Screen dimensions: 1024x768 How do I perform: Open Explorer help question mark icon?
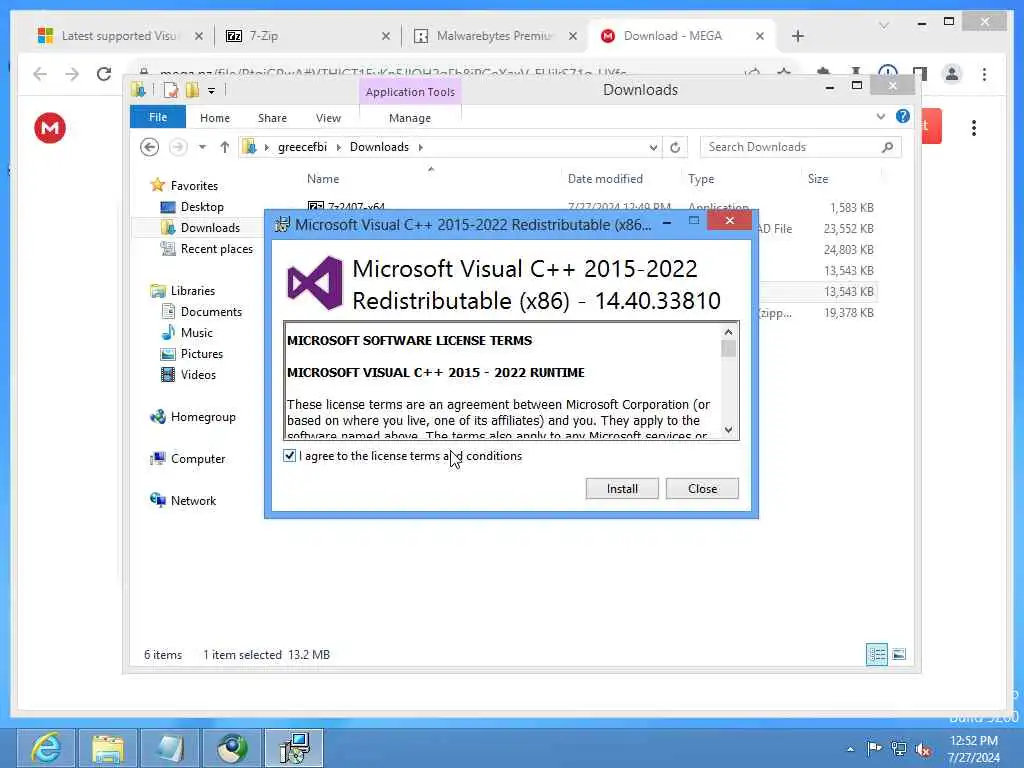coord(903,116)
